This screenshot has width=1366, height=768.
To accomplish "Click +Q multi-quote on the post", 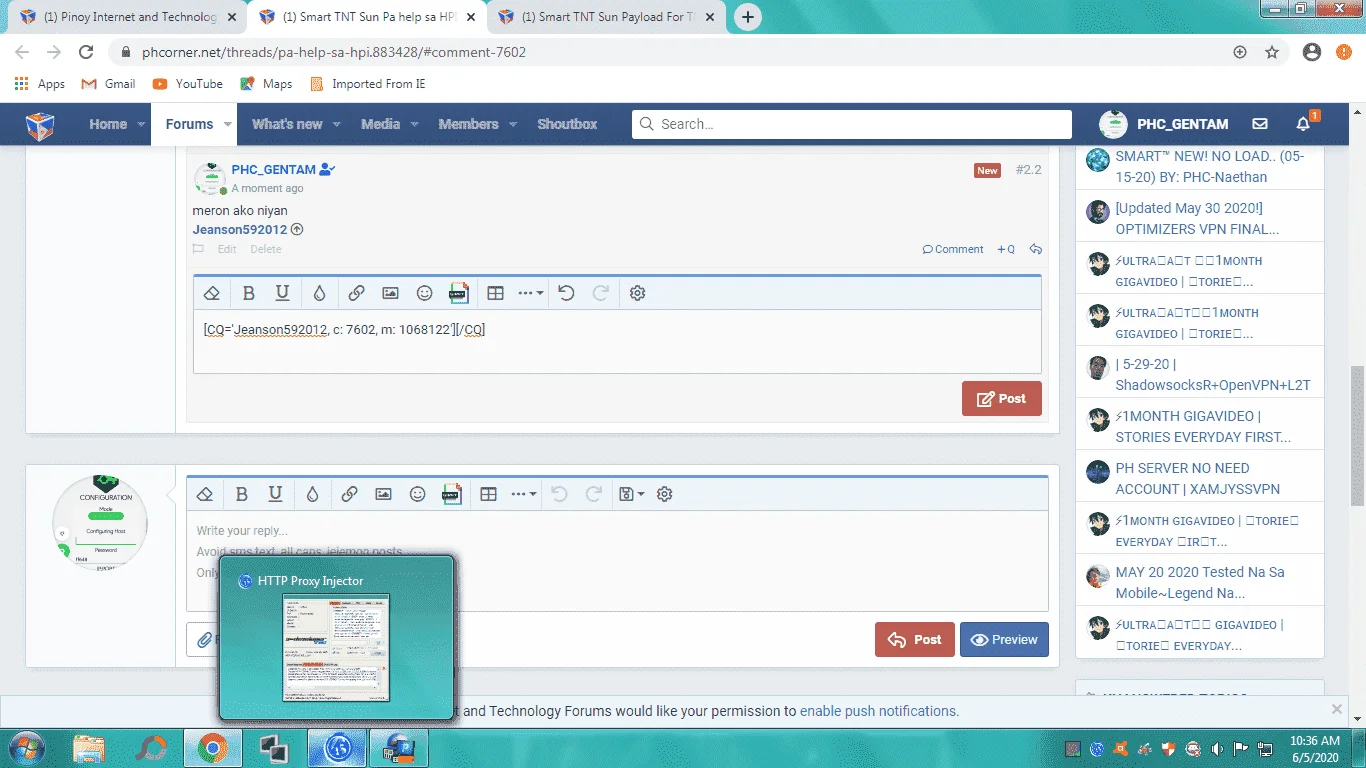I will [x=1006, y=249].
